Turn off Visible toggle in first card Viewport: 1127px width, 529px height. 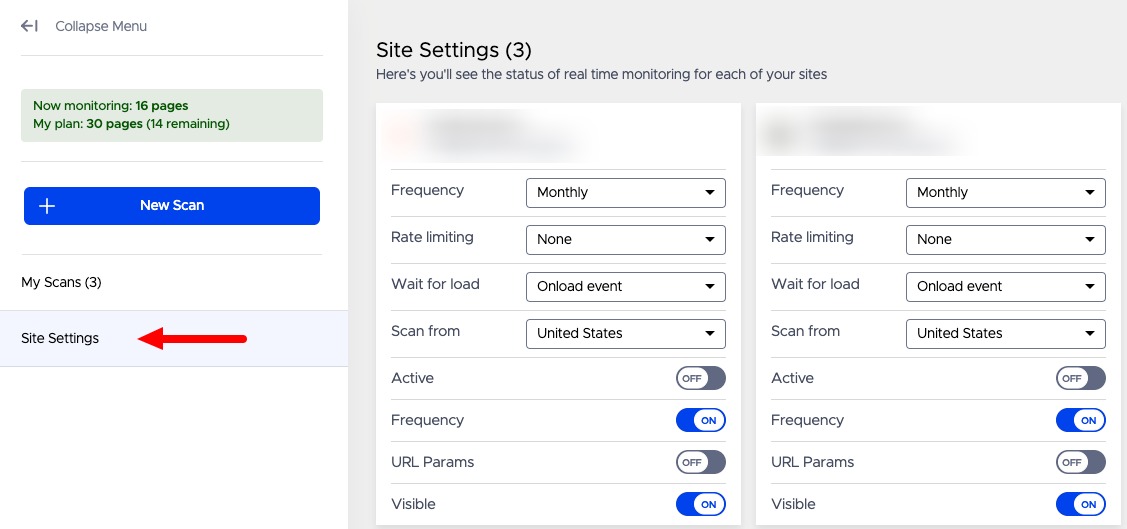tap(700, 504)
